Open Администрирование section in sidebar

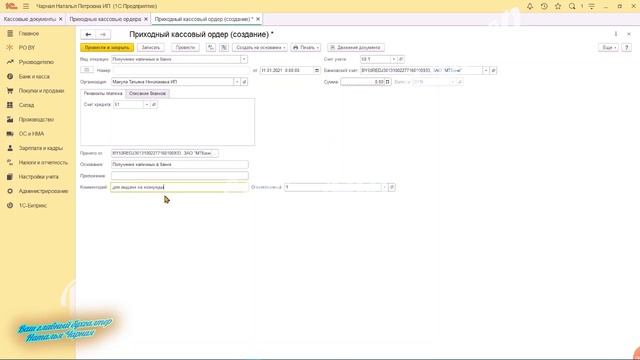point(43,191)
